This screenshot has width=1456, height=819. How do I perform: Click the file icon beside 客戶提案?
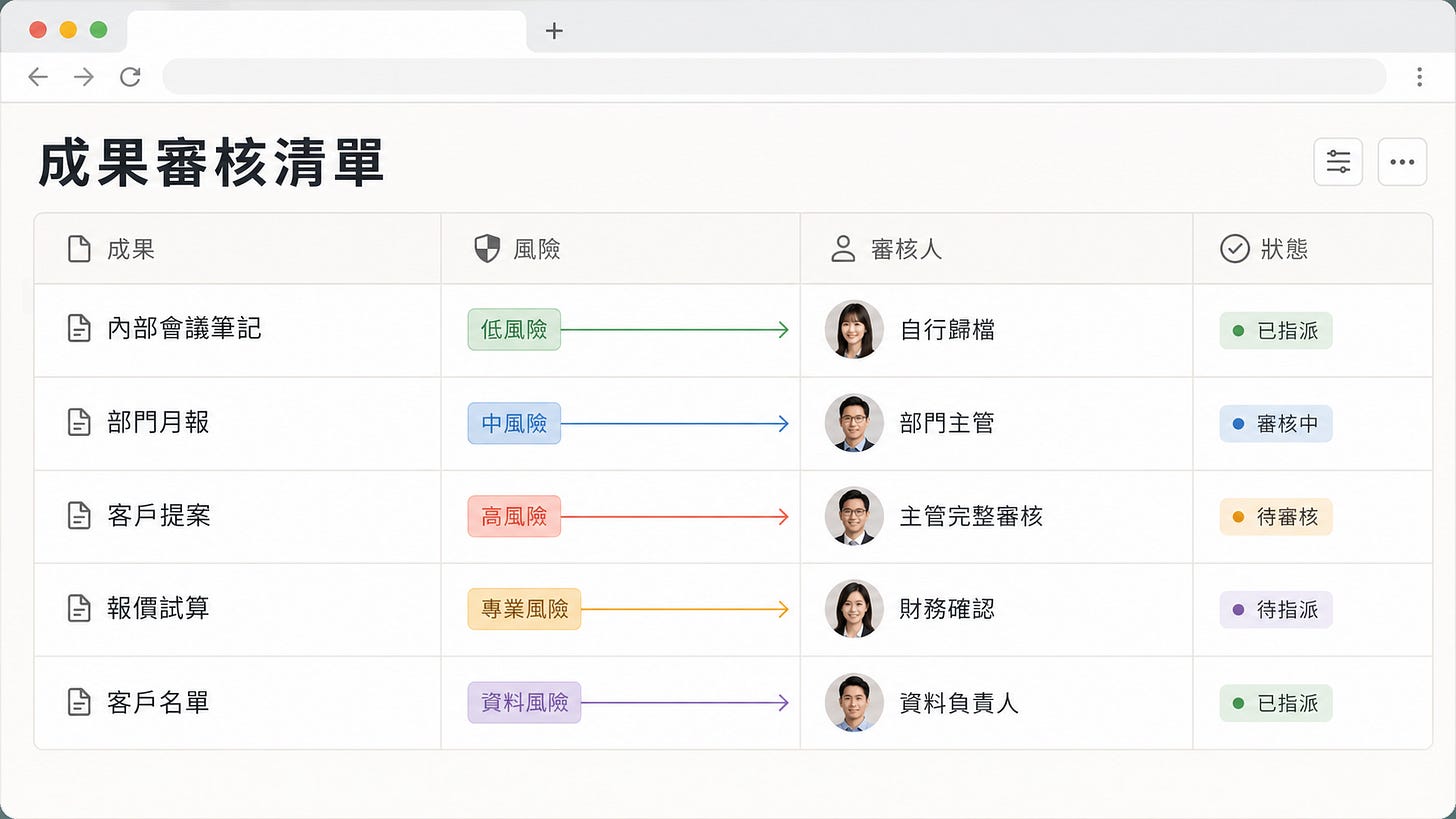pyautogui.click(x=79, y=516)
